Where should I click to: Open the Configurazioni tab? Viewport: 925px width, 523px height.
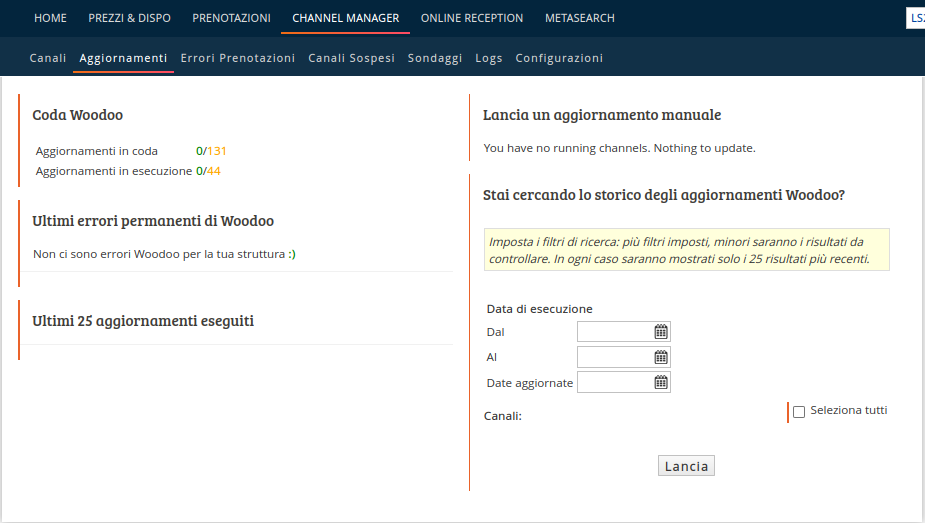coord(559,58)
